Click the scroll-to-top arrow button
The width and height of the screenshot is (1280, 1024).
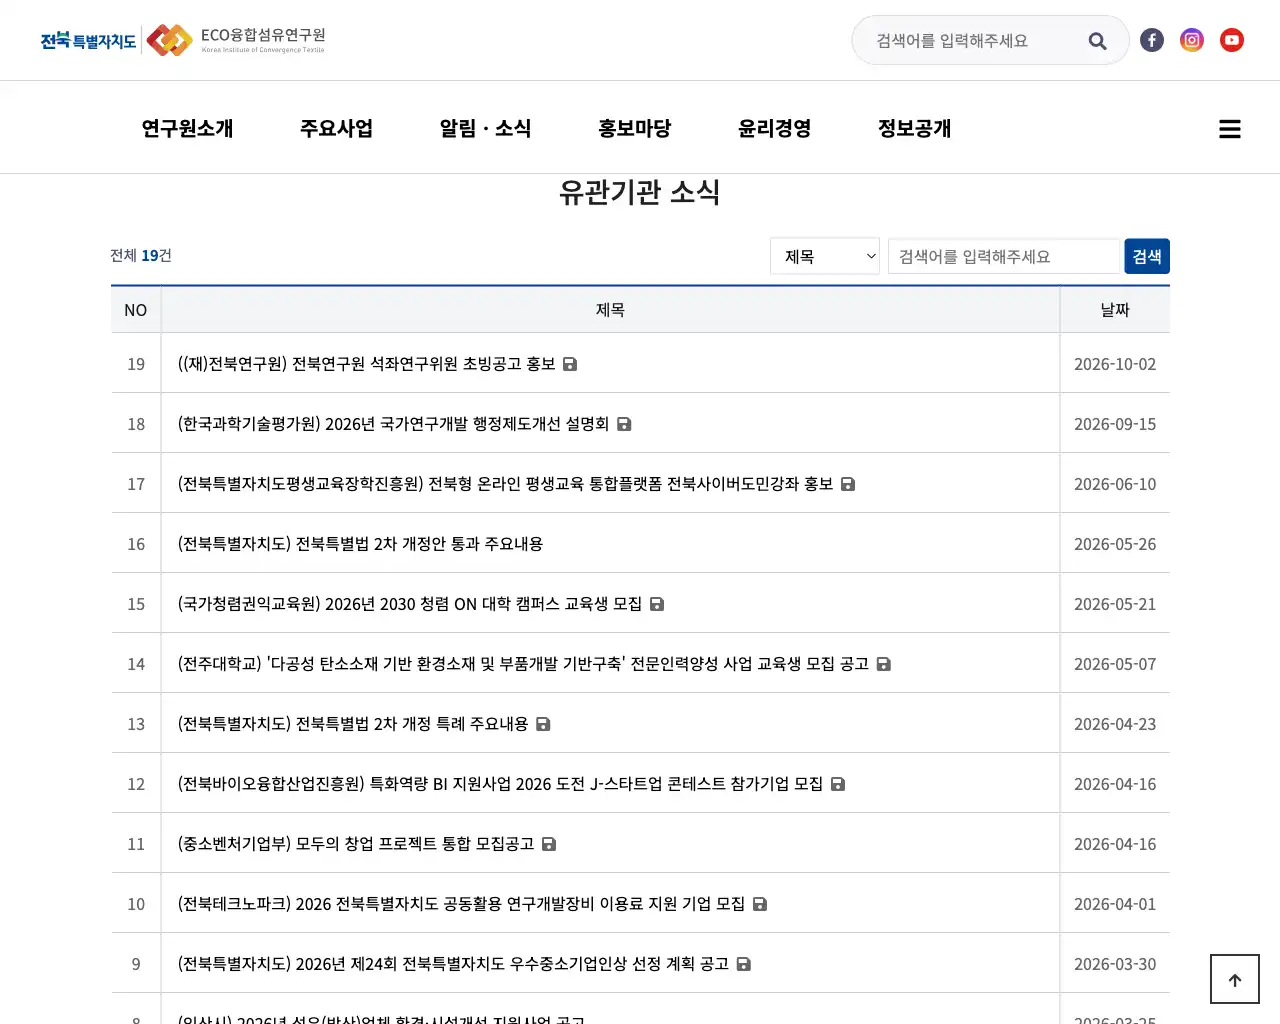(x=1235, y=979)
